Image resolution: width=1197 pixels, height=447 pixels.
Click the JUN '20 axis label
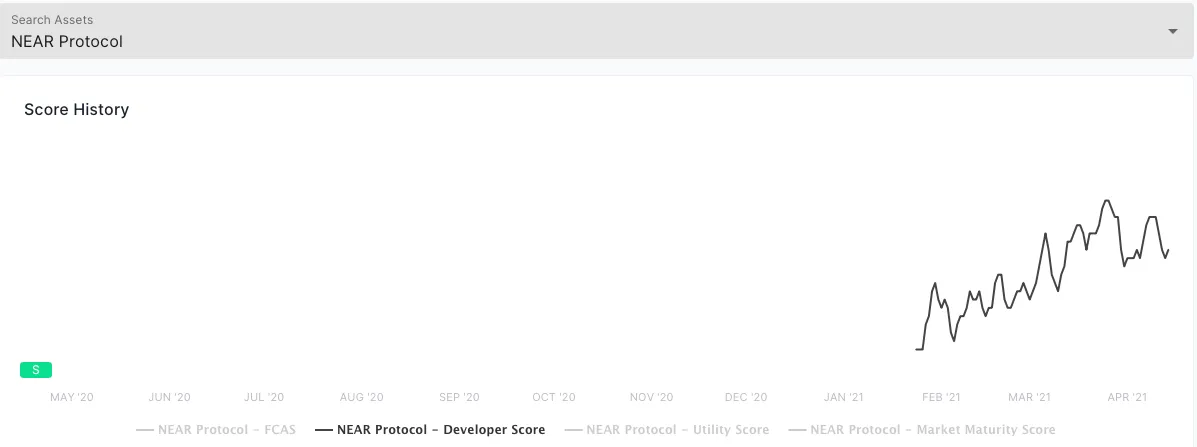[169, 397]
